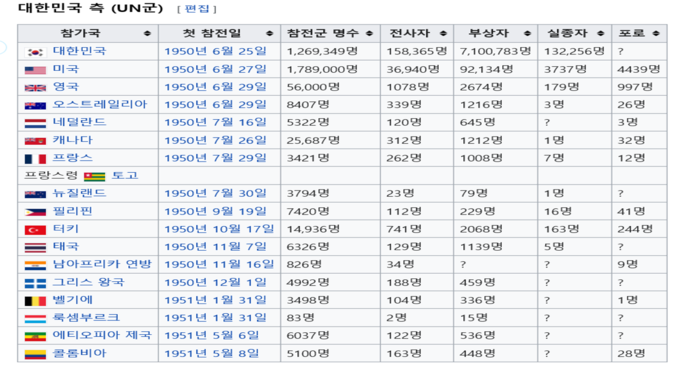The height and width of the screenshot is (367, 680).
Task: Open the 태국 country link
Action: coord(66,246)
